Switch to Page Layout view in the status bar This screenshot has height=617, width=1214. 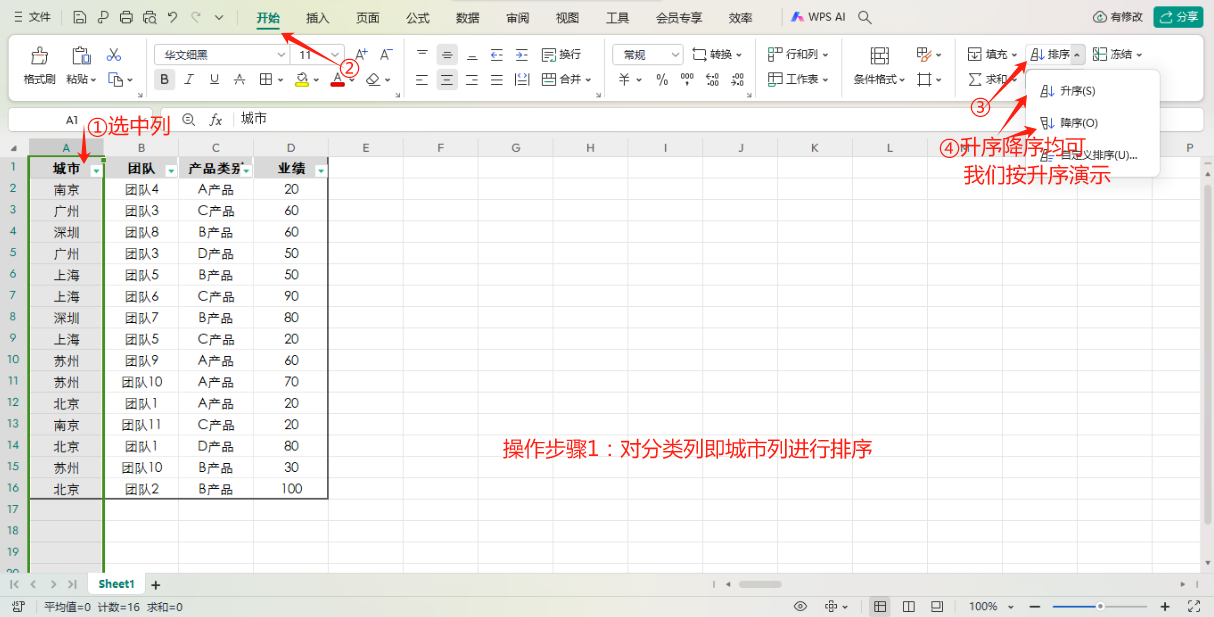[x=908, y=606]
